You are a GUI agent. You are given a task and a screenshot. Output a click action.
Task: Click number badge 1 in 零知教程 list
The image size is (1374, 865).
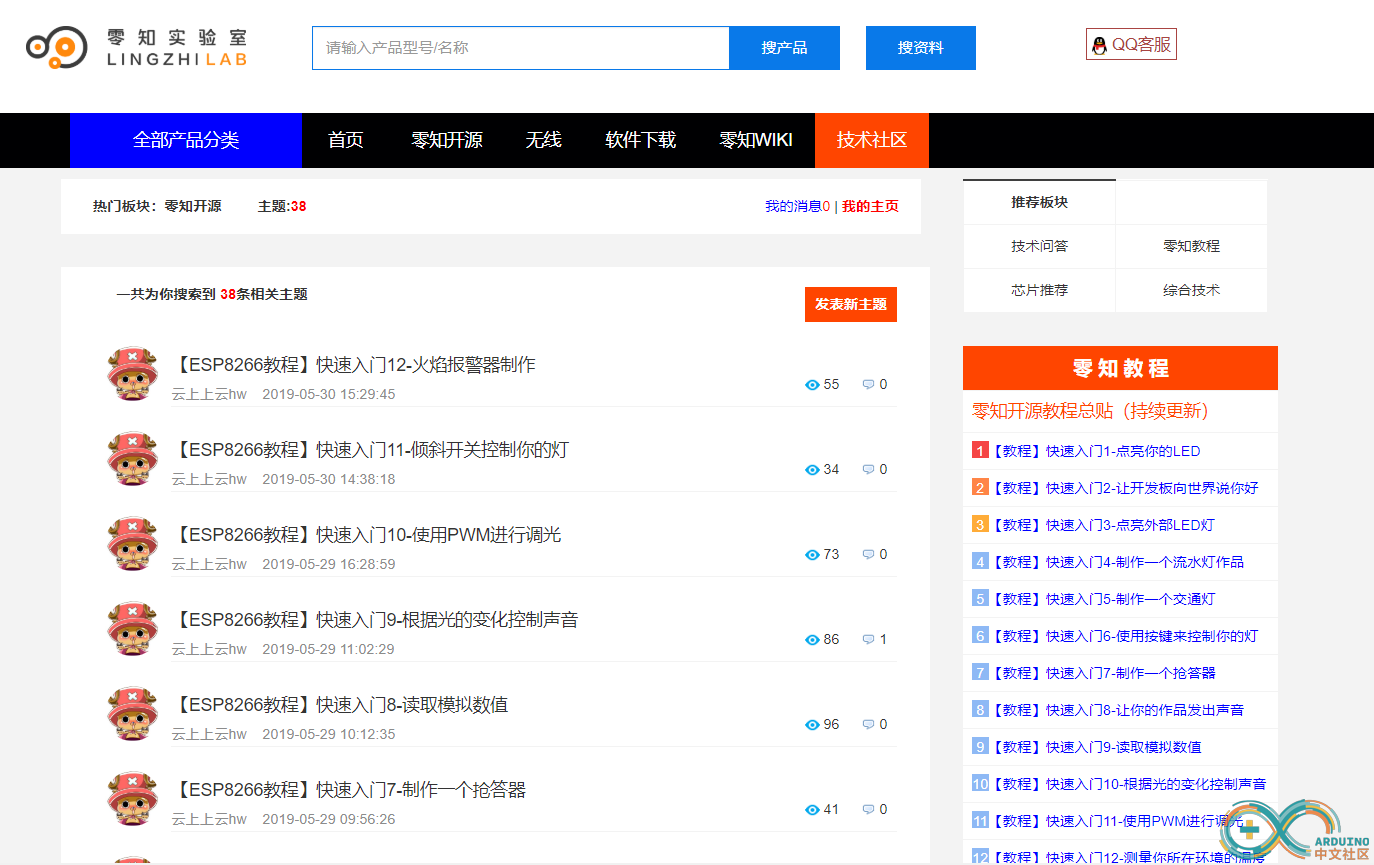pyautogui.click(x=980, y=451)
